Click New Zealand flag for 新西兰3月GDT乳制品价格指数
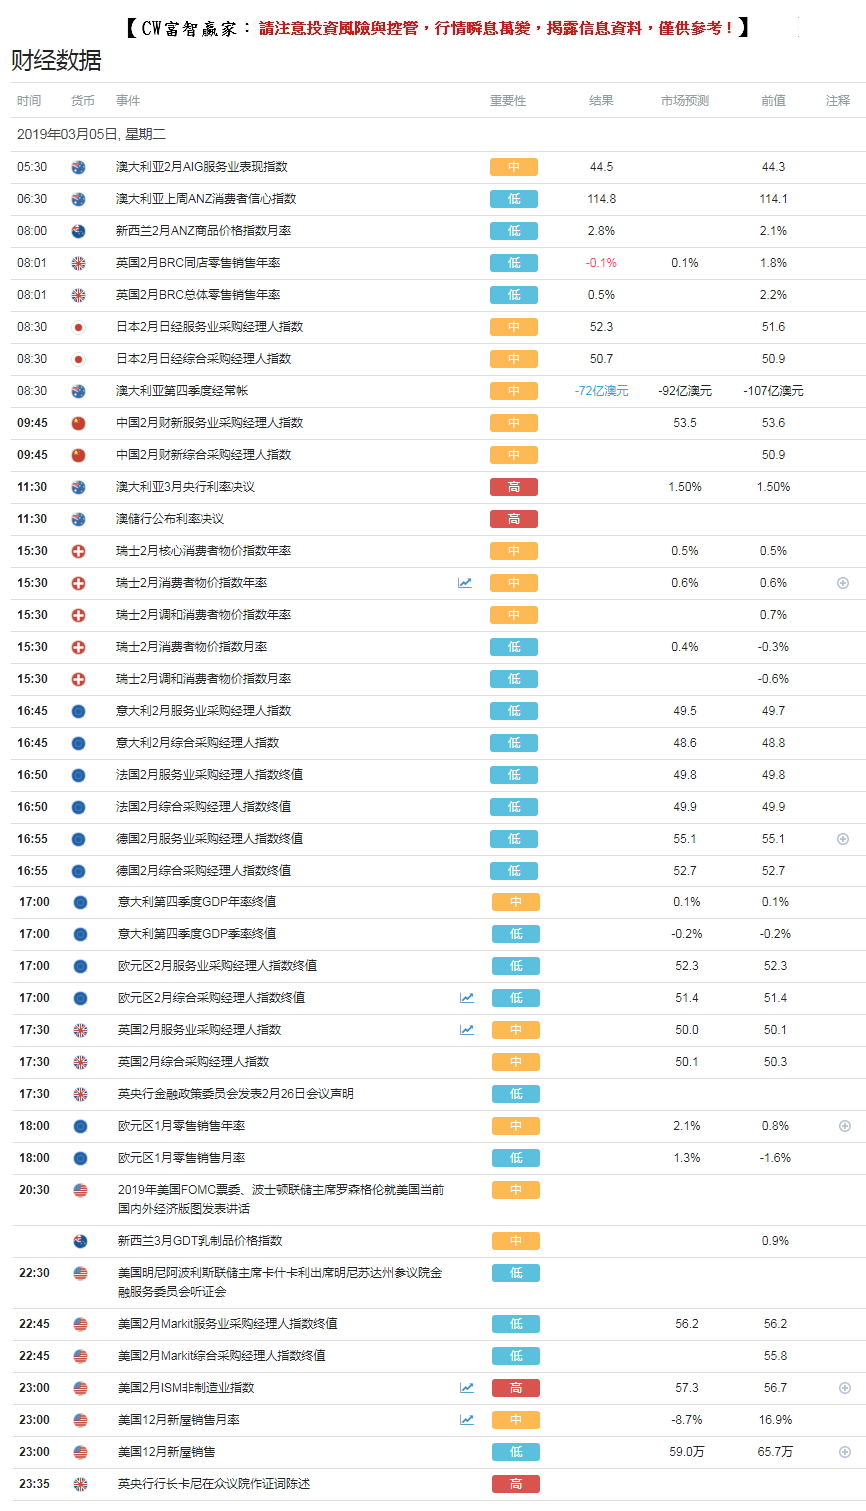 pyautogui.click(x=80, y=1241)
